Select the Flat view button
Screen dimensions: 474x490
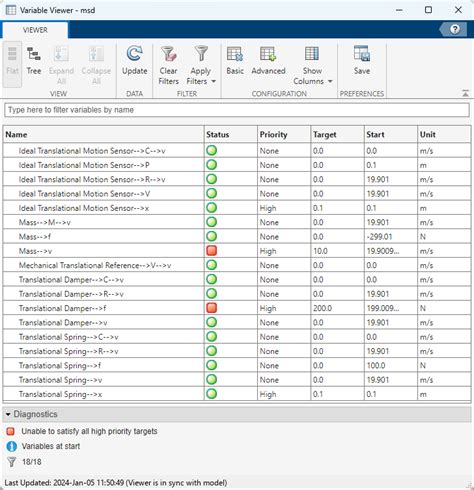pyautogui.click(x=12, y=63)
